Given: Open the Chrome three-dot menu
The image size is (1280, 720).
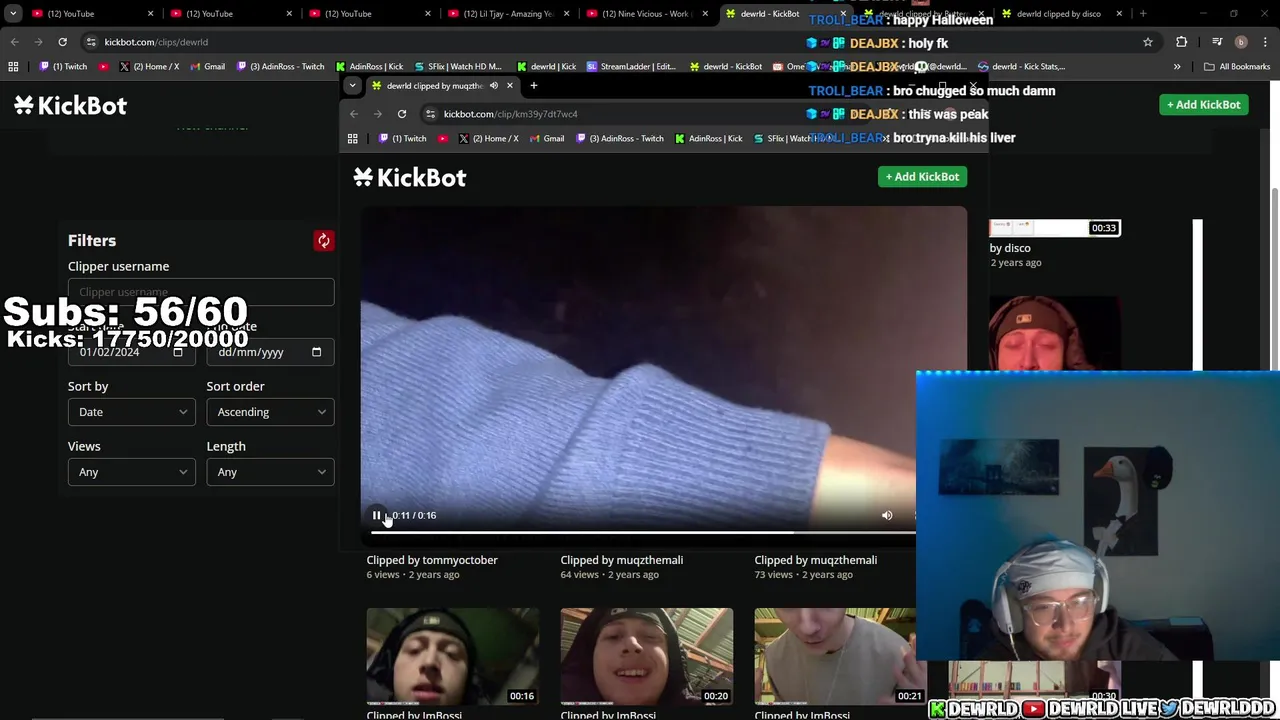Looking at the screenshot, I should point(1264,42).
